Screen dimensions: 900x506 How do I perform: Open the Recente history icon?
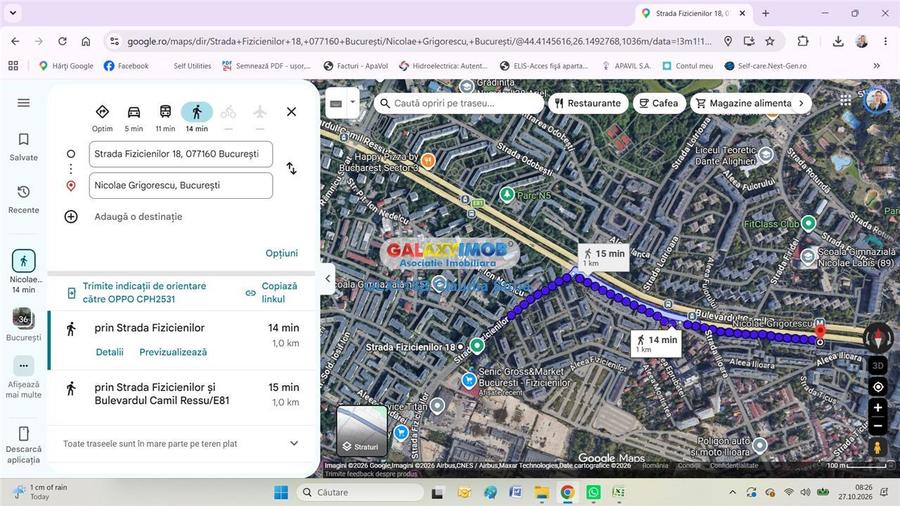(x=24, y=192)
